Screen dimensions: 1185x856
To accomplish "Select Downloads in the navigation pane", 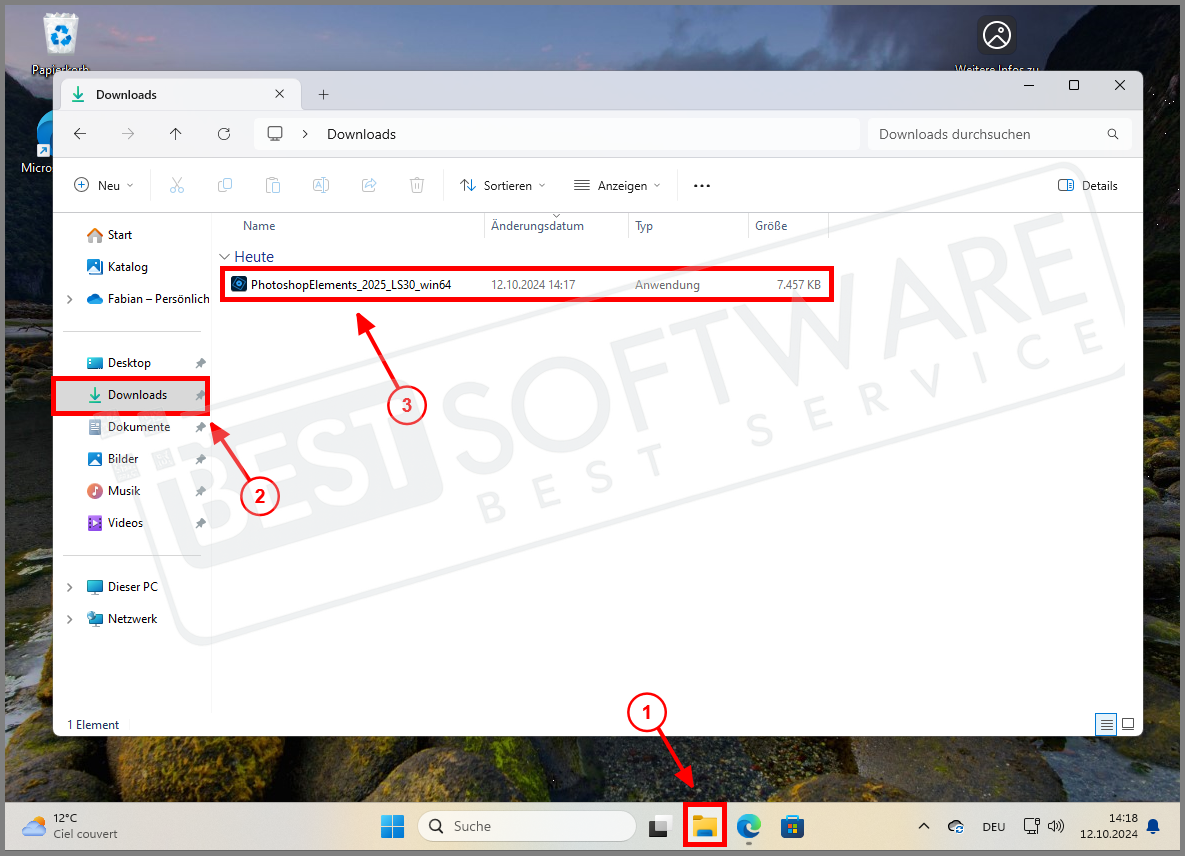I will (131, 395).
